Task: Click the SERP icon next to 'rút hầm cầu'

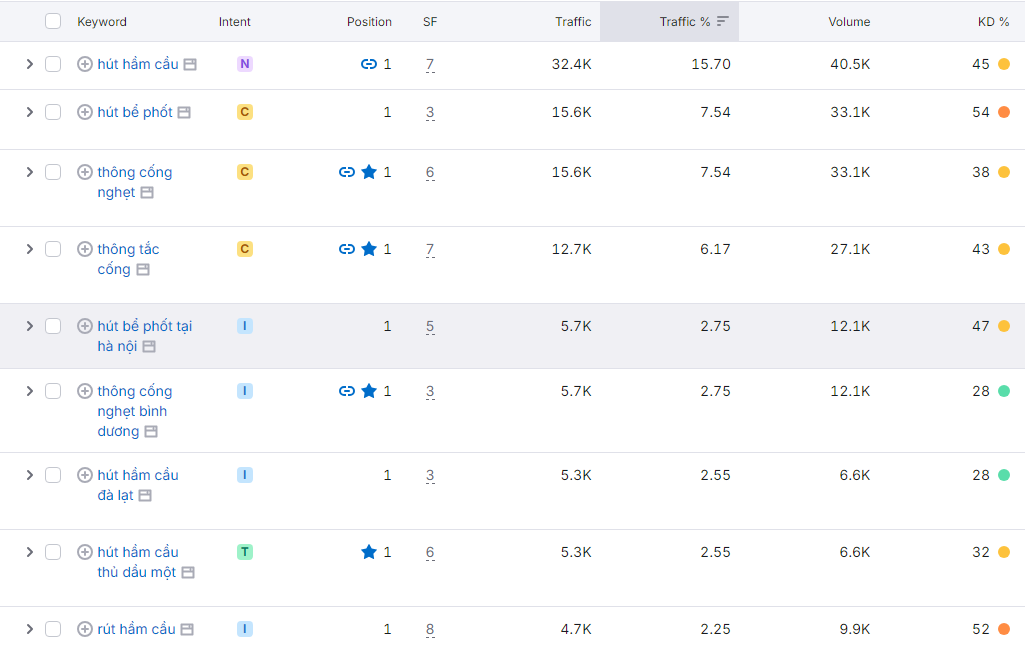Action: [187, 629]
